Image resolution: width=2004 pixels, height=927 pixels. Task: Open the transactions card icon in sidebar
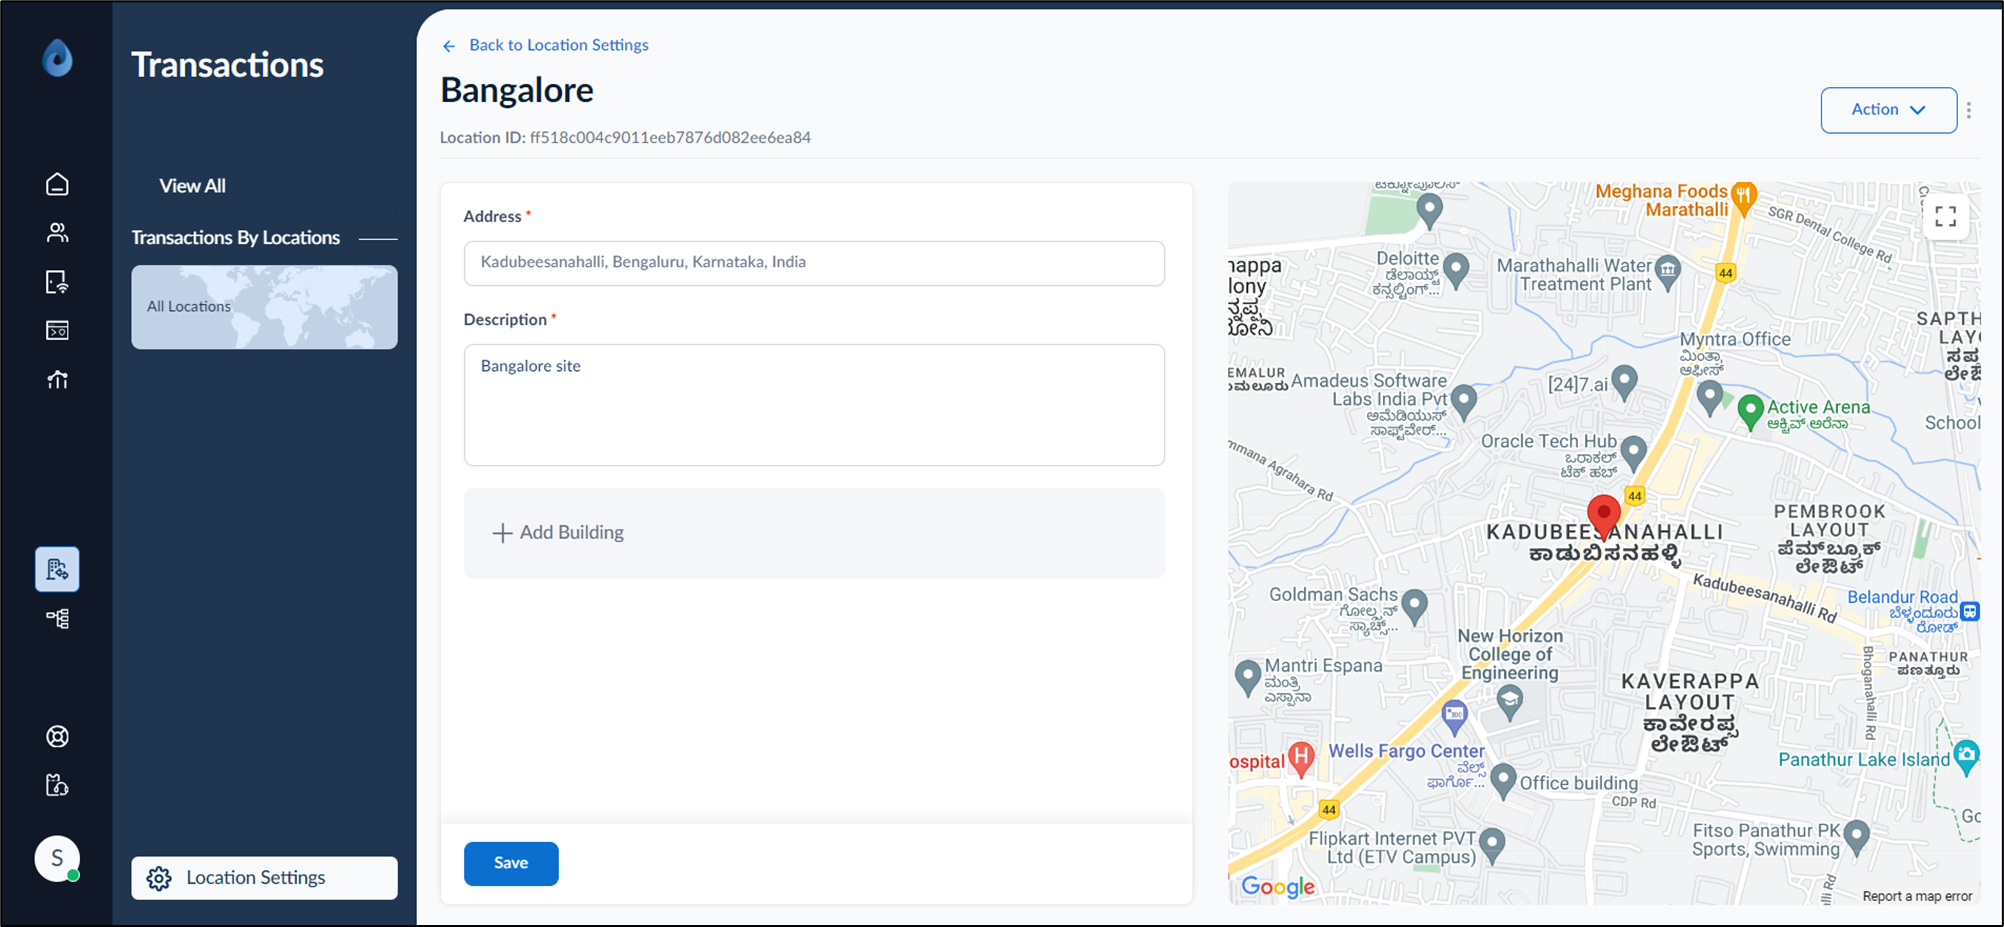(x=57, y=331)
